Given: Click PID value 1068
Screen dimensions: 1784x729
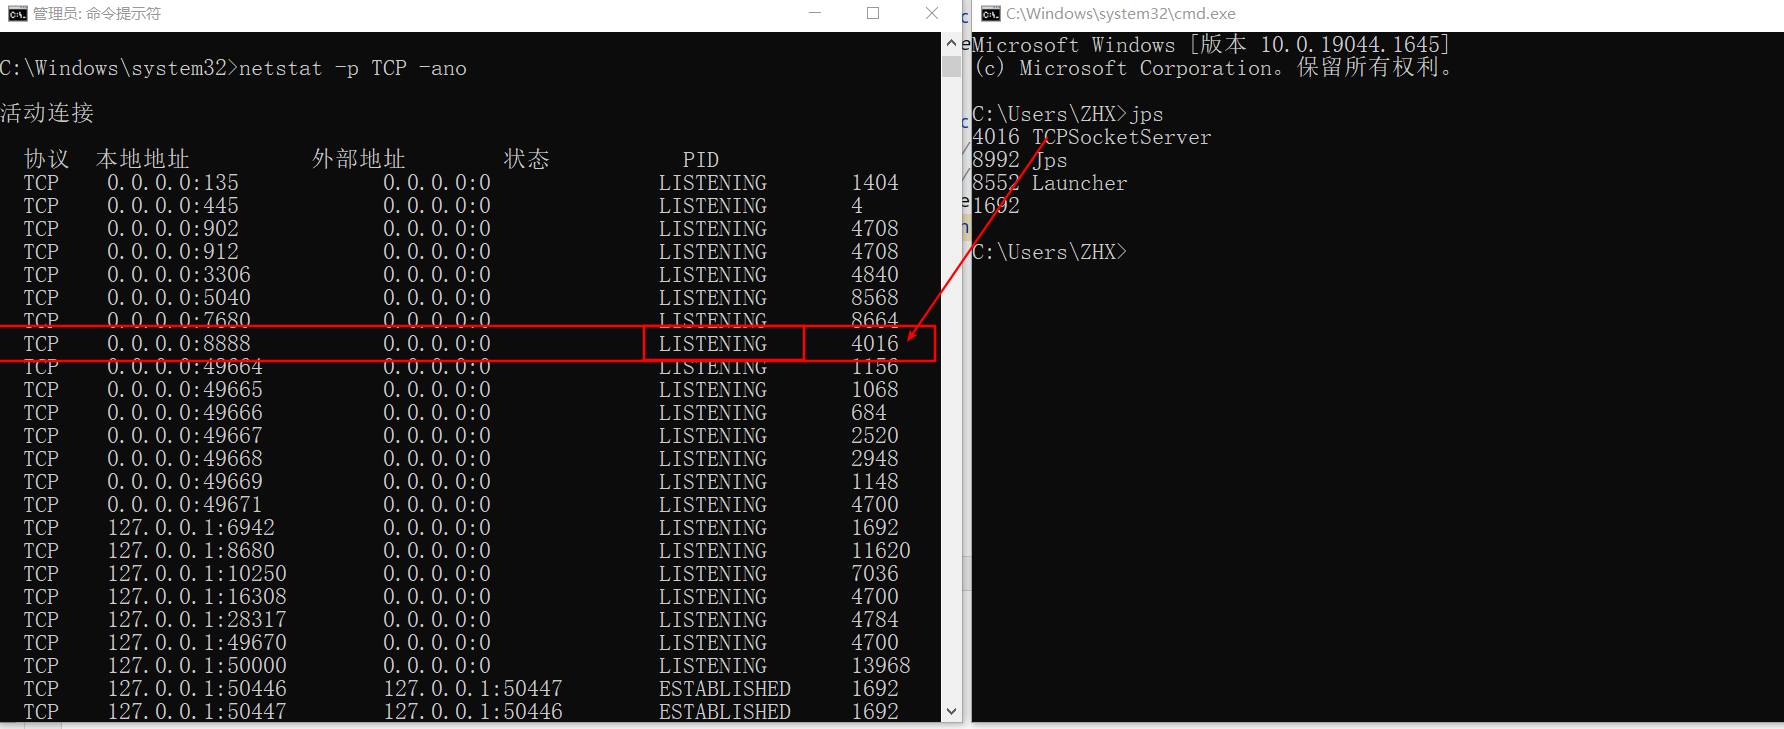Looking at the screenshot, I should coord(875,390).
